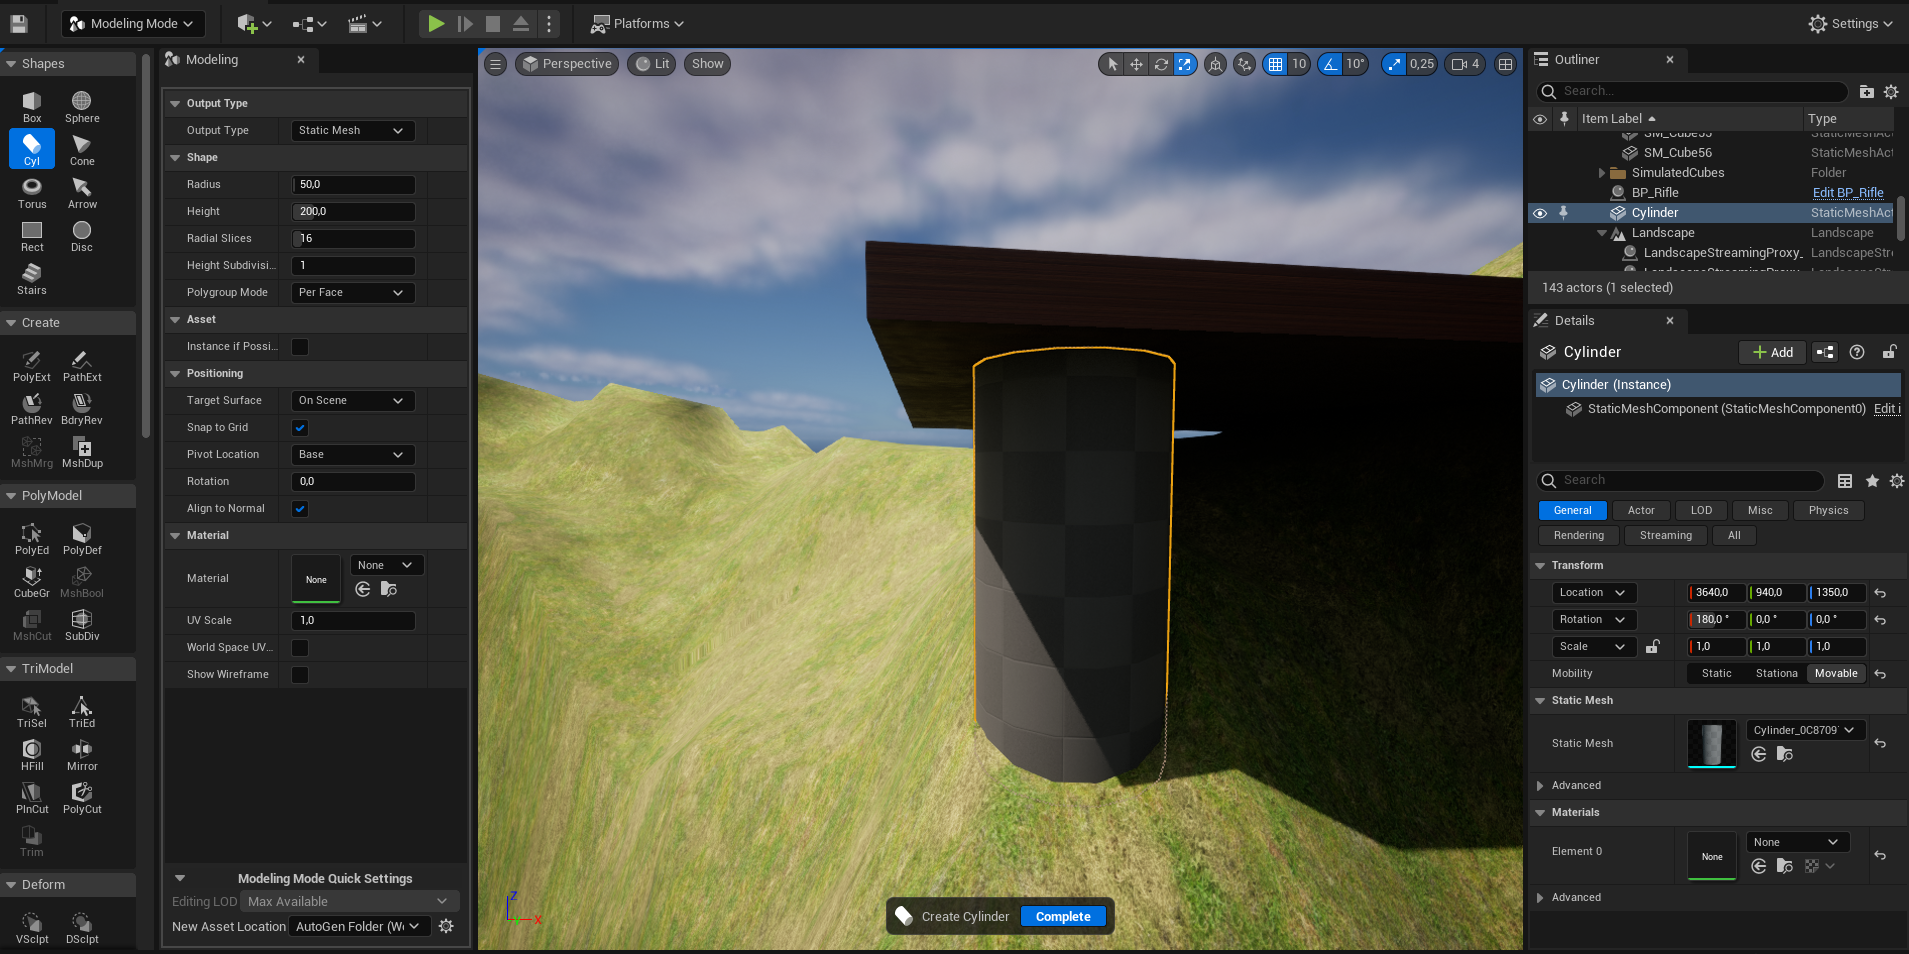1909x954 pixels.
Task: Enable World Space UV checkbox
Action: point(300,648)
